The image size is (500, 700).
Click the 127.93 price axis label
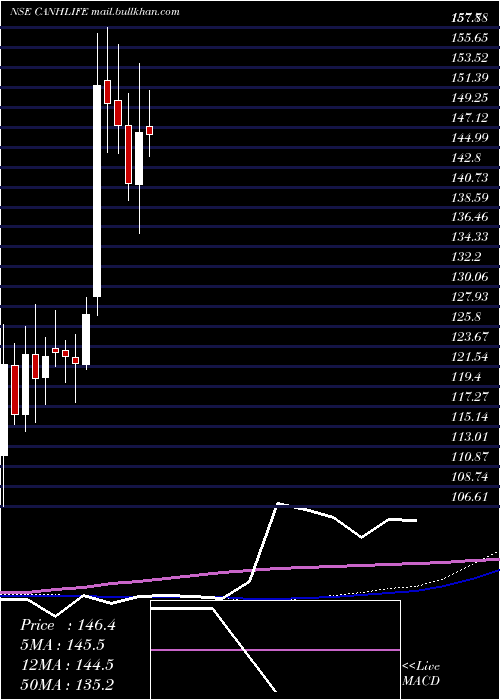(469, 297)
